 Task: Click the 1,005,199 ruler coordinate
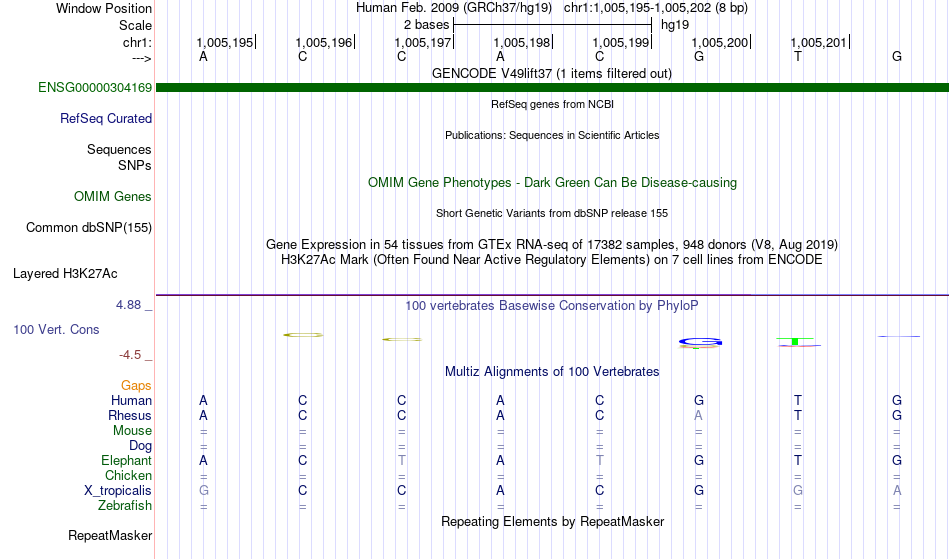pyautogui.click(x=620, y=43)
